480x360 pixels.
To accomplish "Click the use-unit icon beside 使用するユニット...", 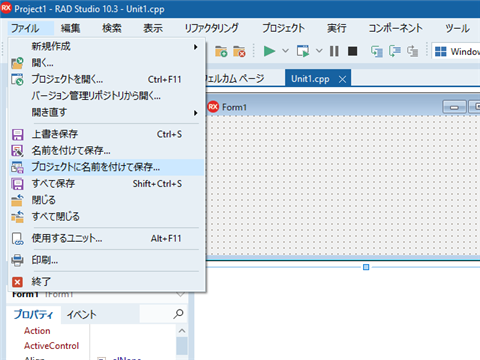I will coord(17,238).
